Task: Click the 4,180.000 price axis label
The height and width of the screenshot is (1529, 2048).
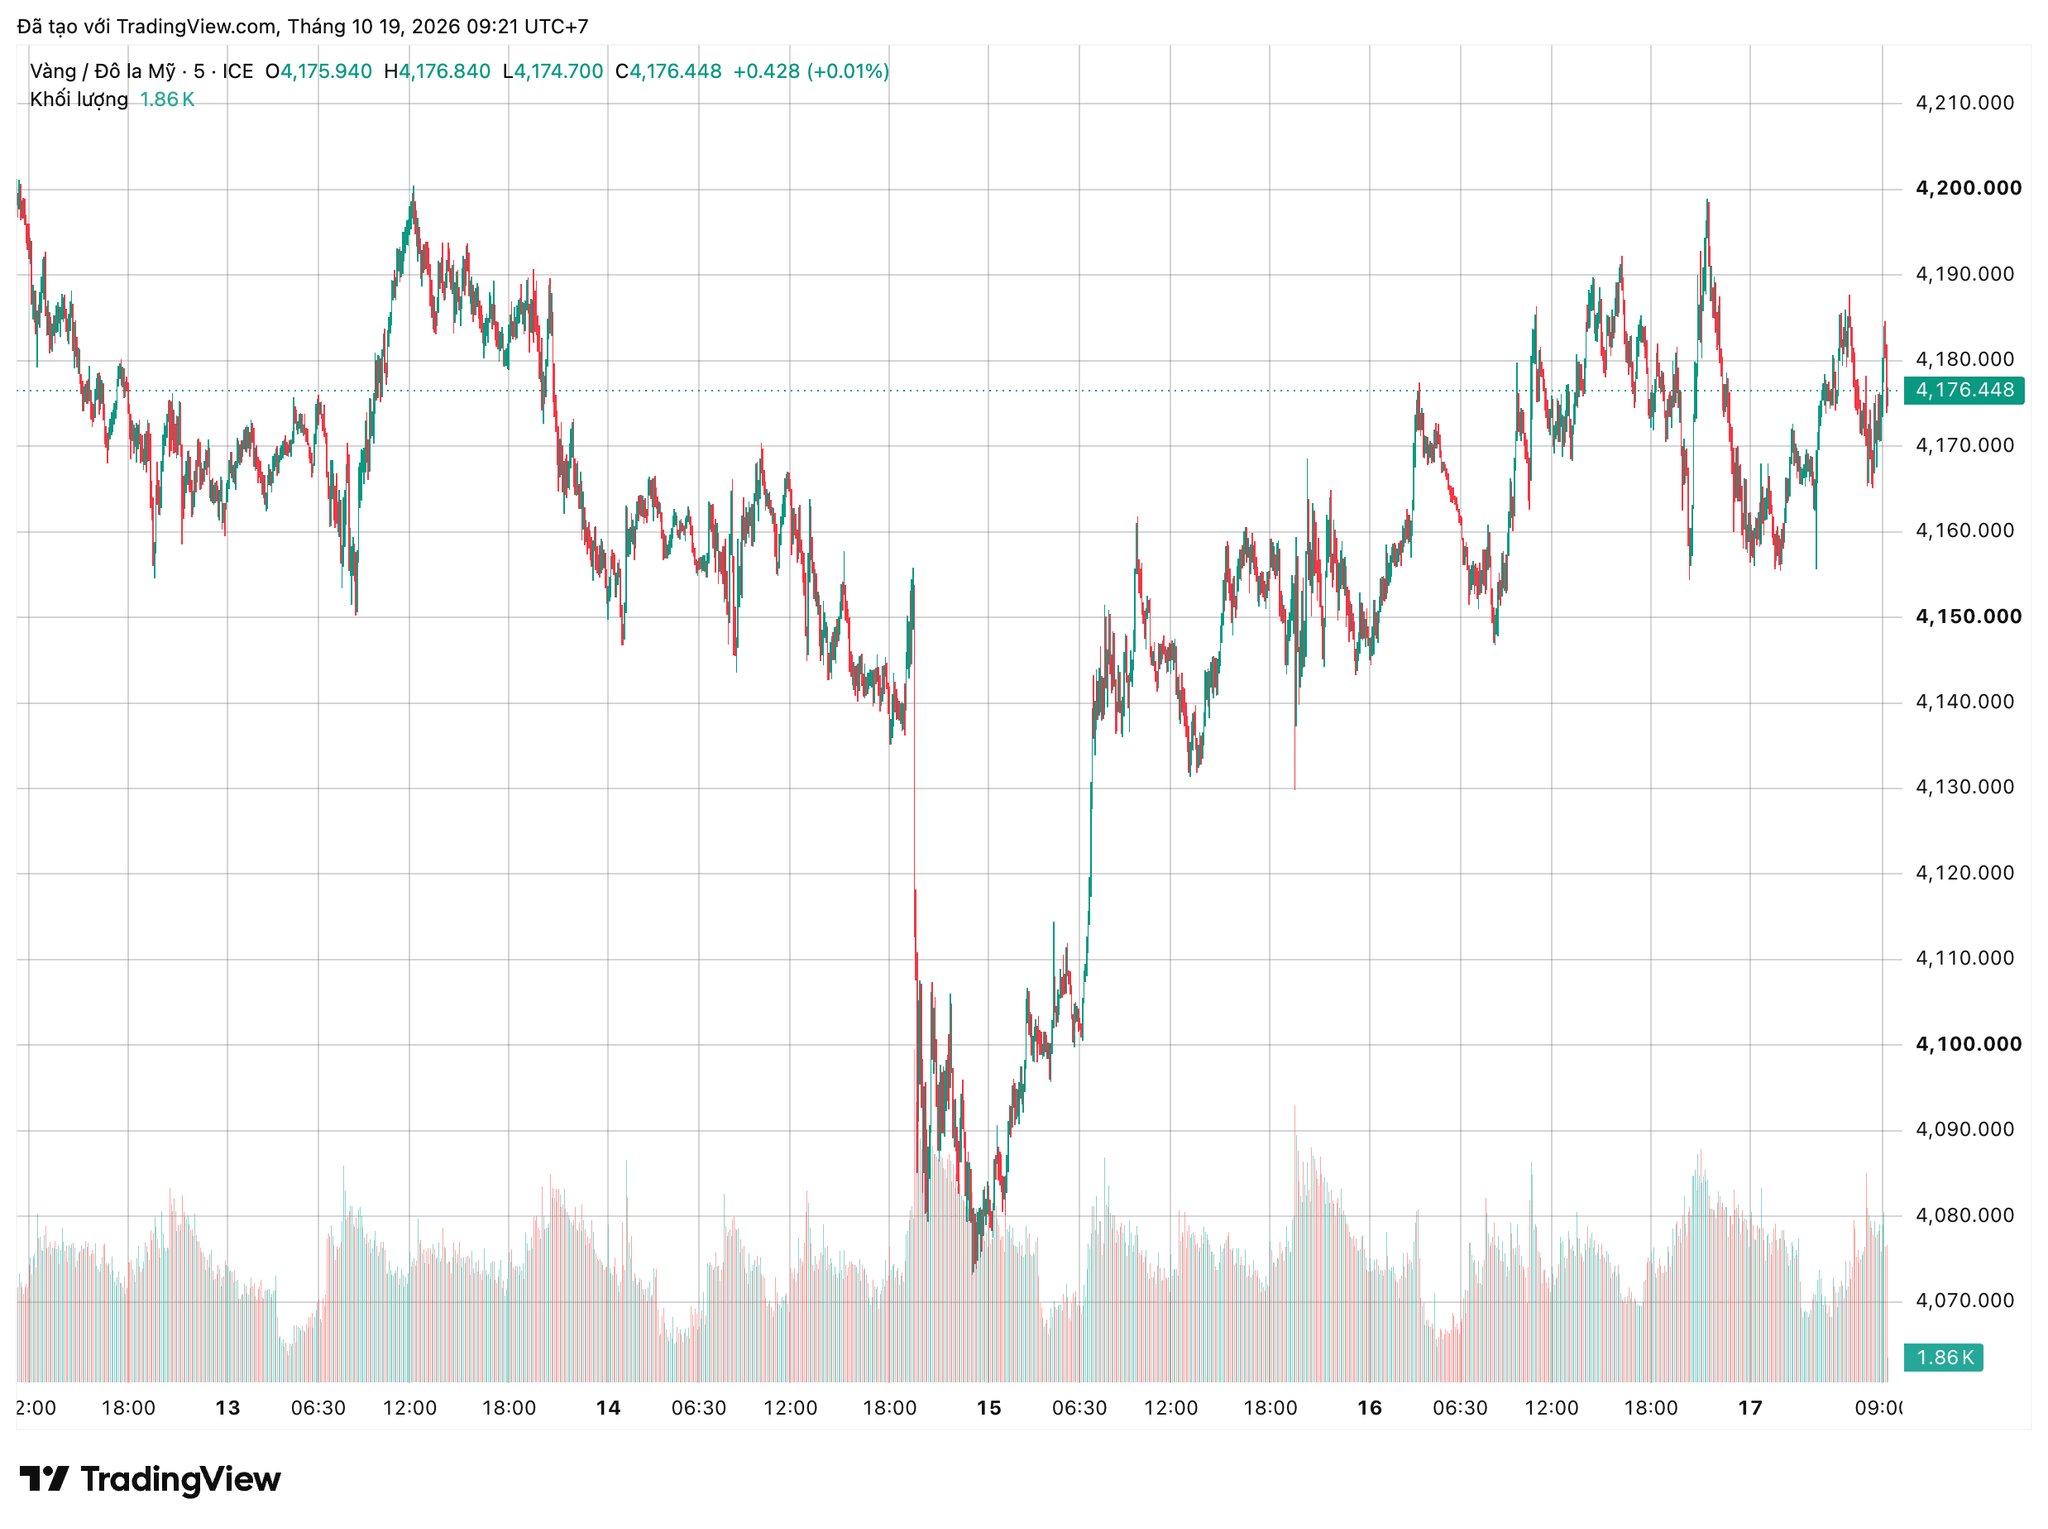Action: (x=1964, y=359)
